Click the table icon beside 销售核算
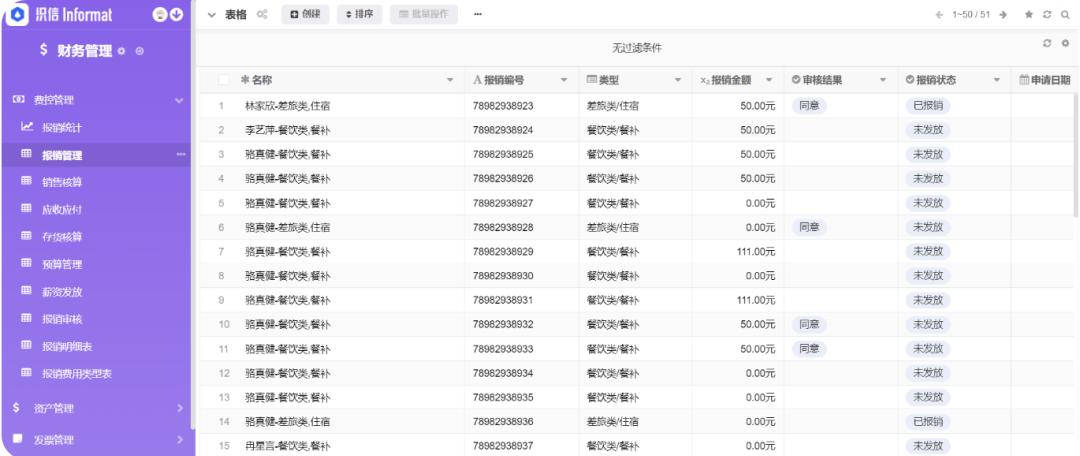1080x456 pixels. tap(26, 181)
